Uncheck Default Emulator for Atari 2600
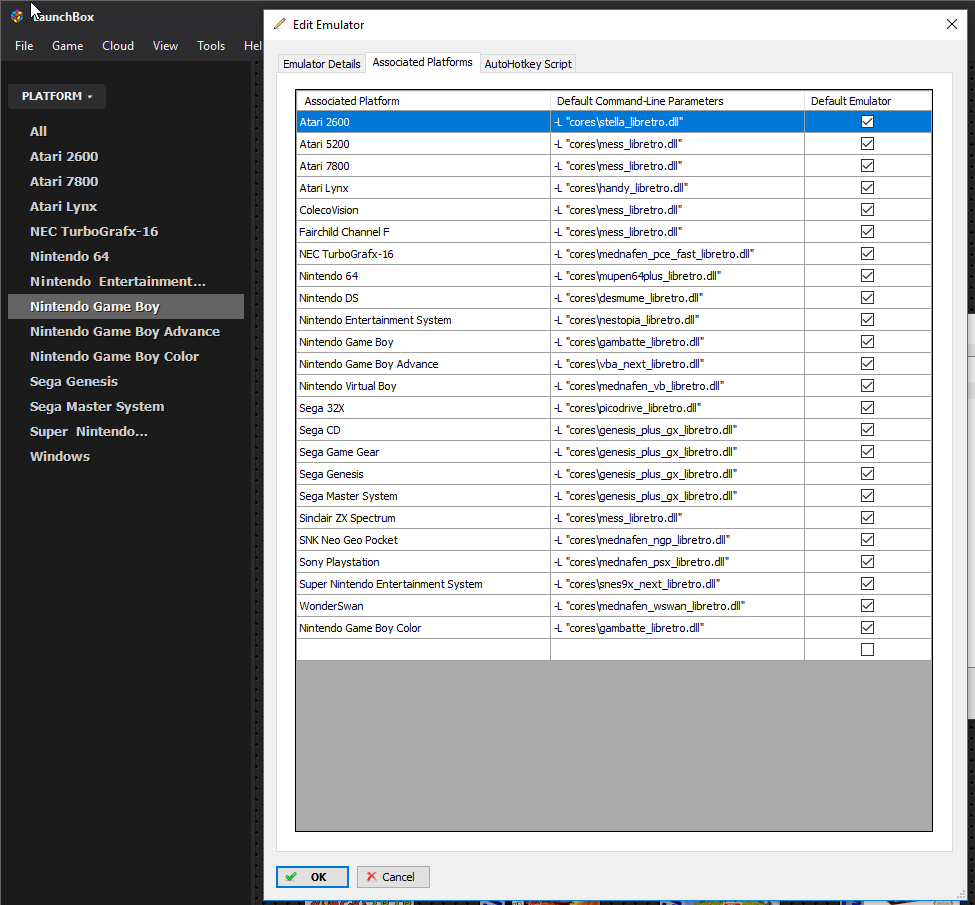Image resolution: width=975 pixels, height=905 pixels. (867, 122)
